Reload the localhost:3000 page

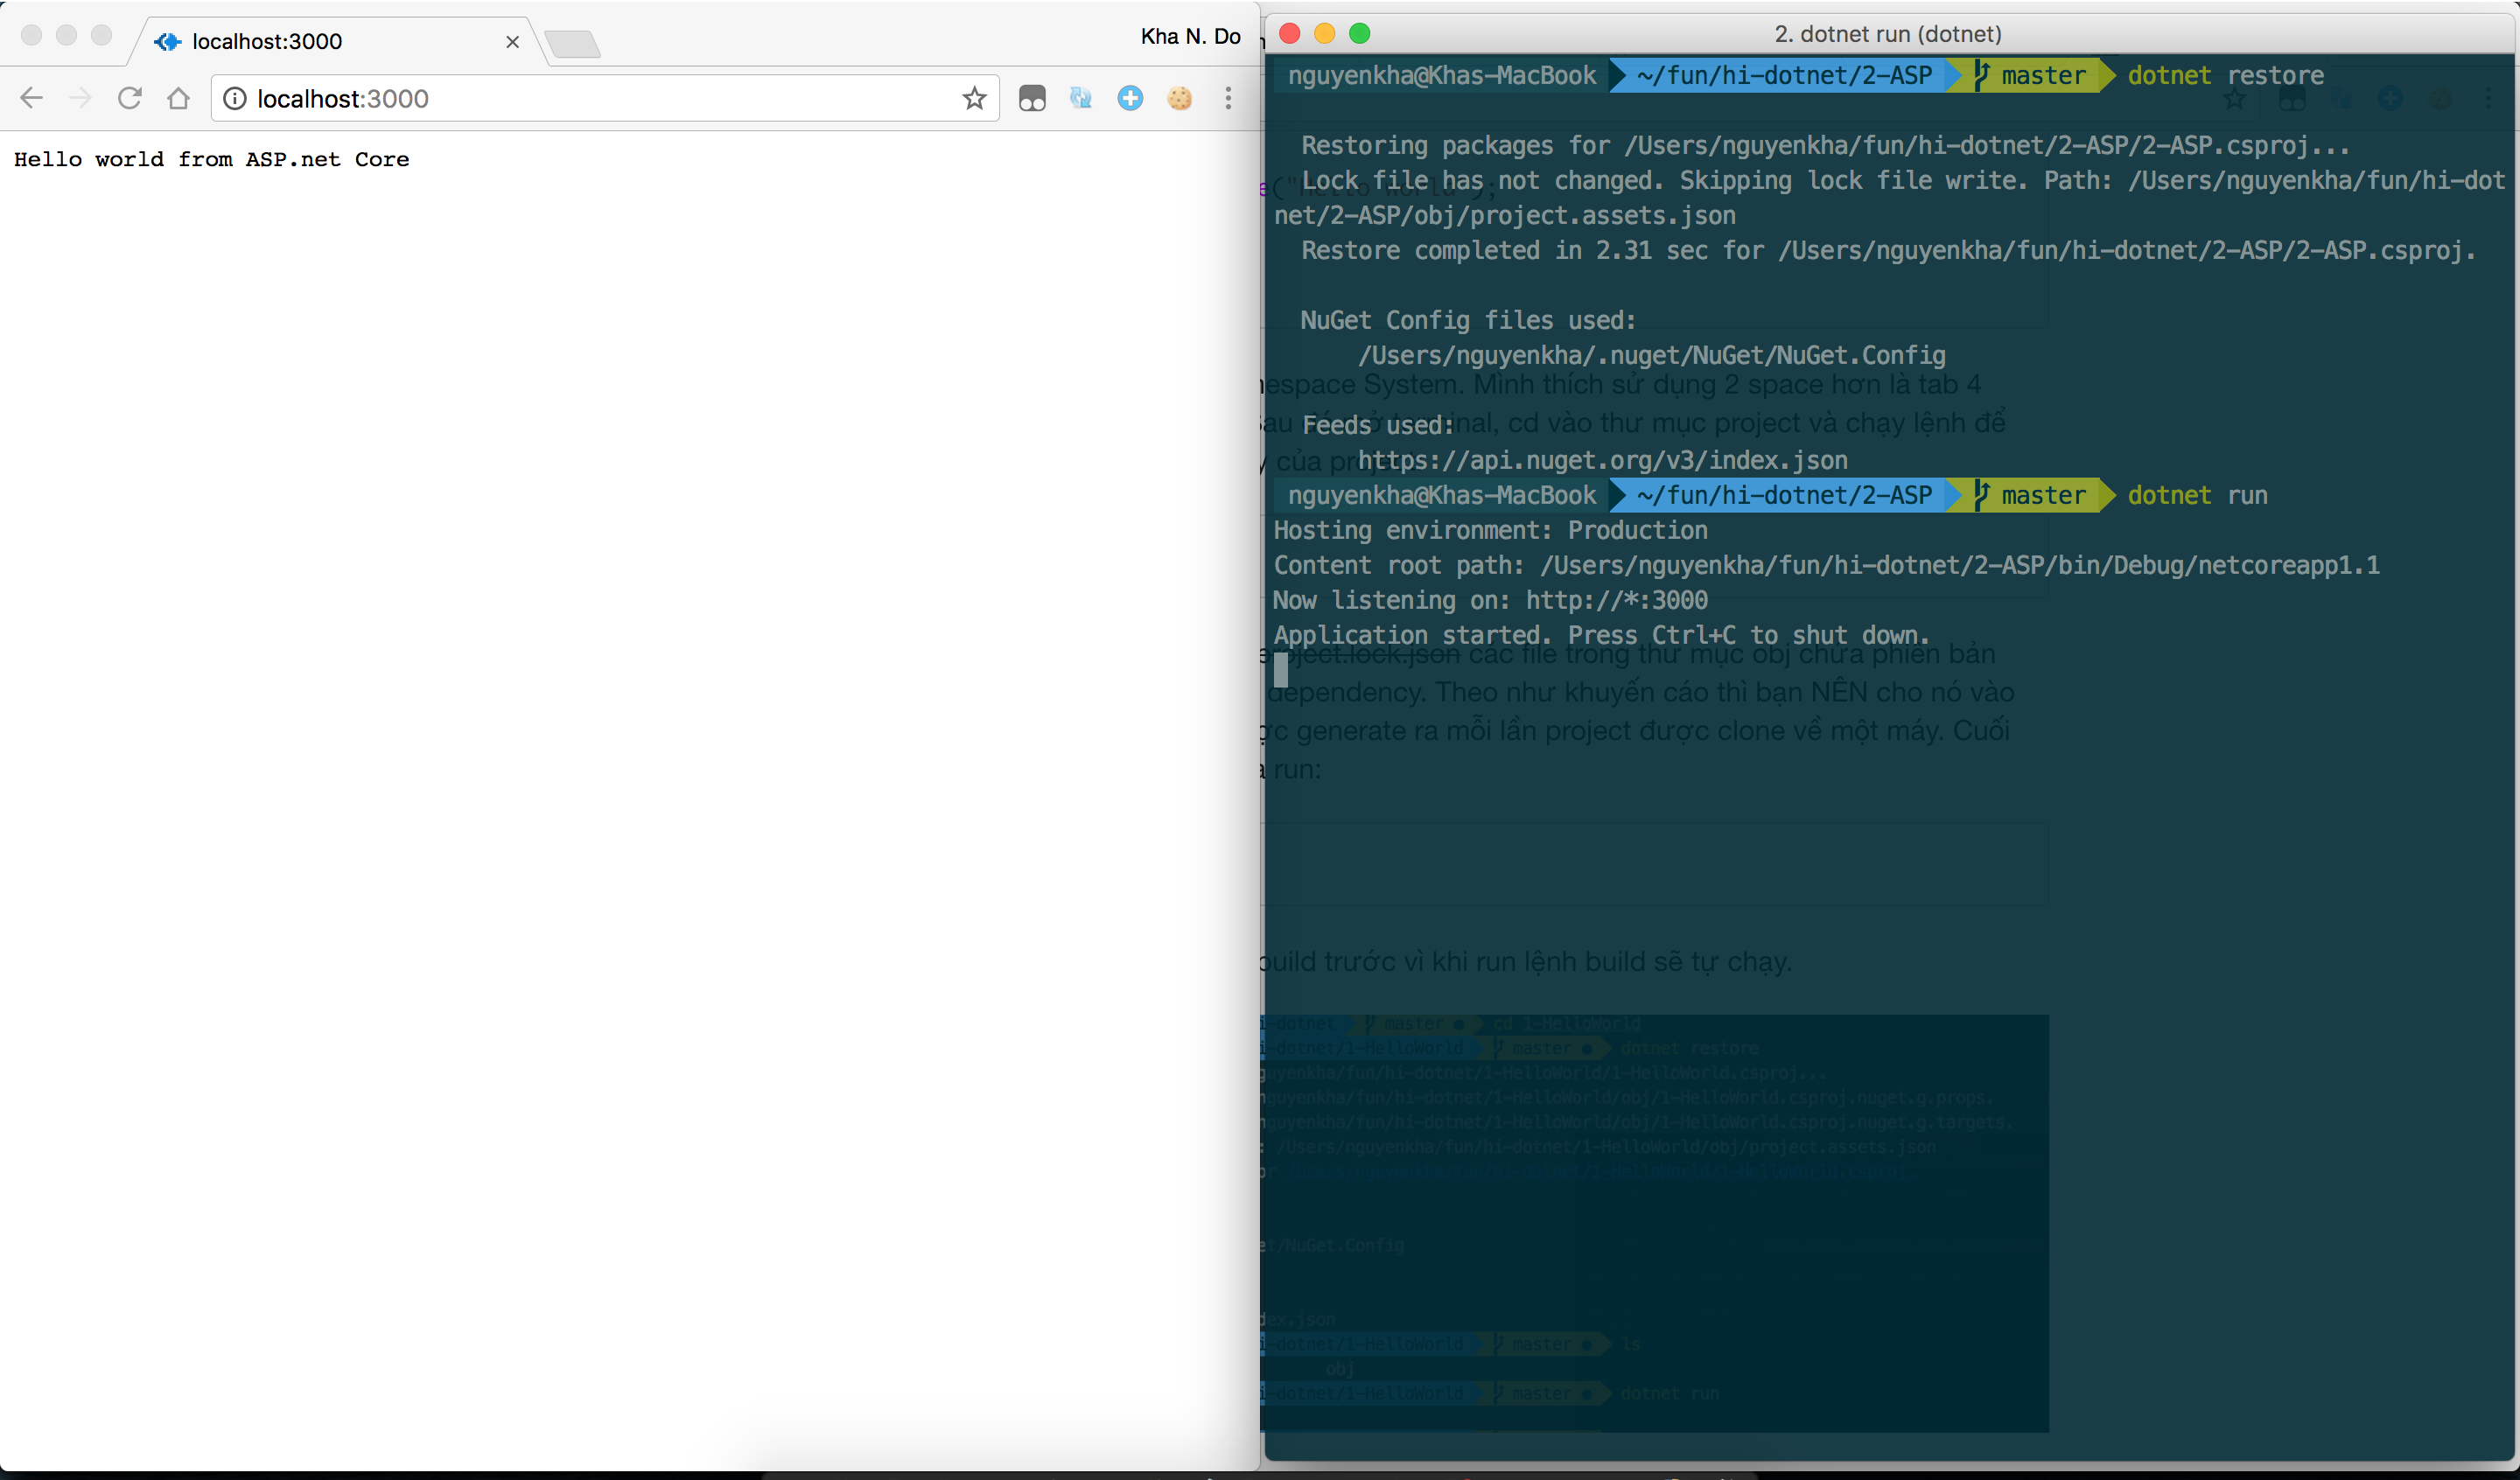click(130, 98)
